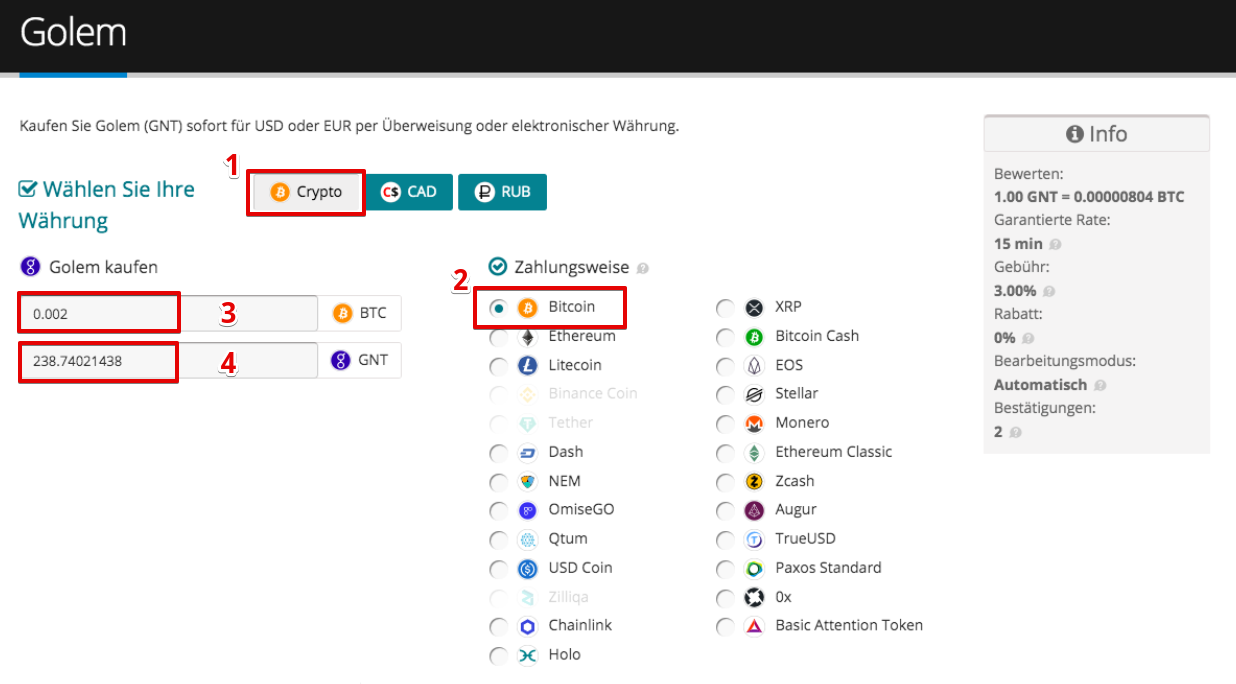Select the Augur radio button

click(725, 511)
